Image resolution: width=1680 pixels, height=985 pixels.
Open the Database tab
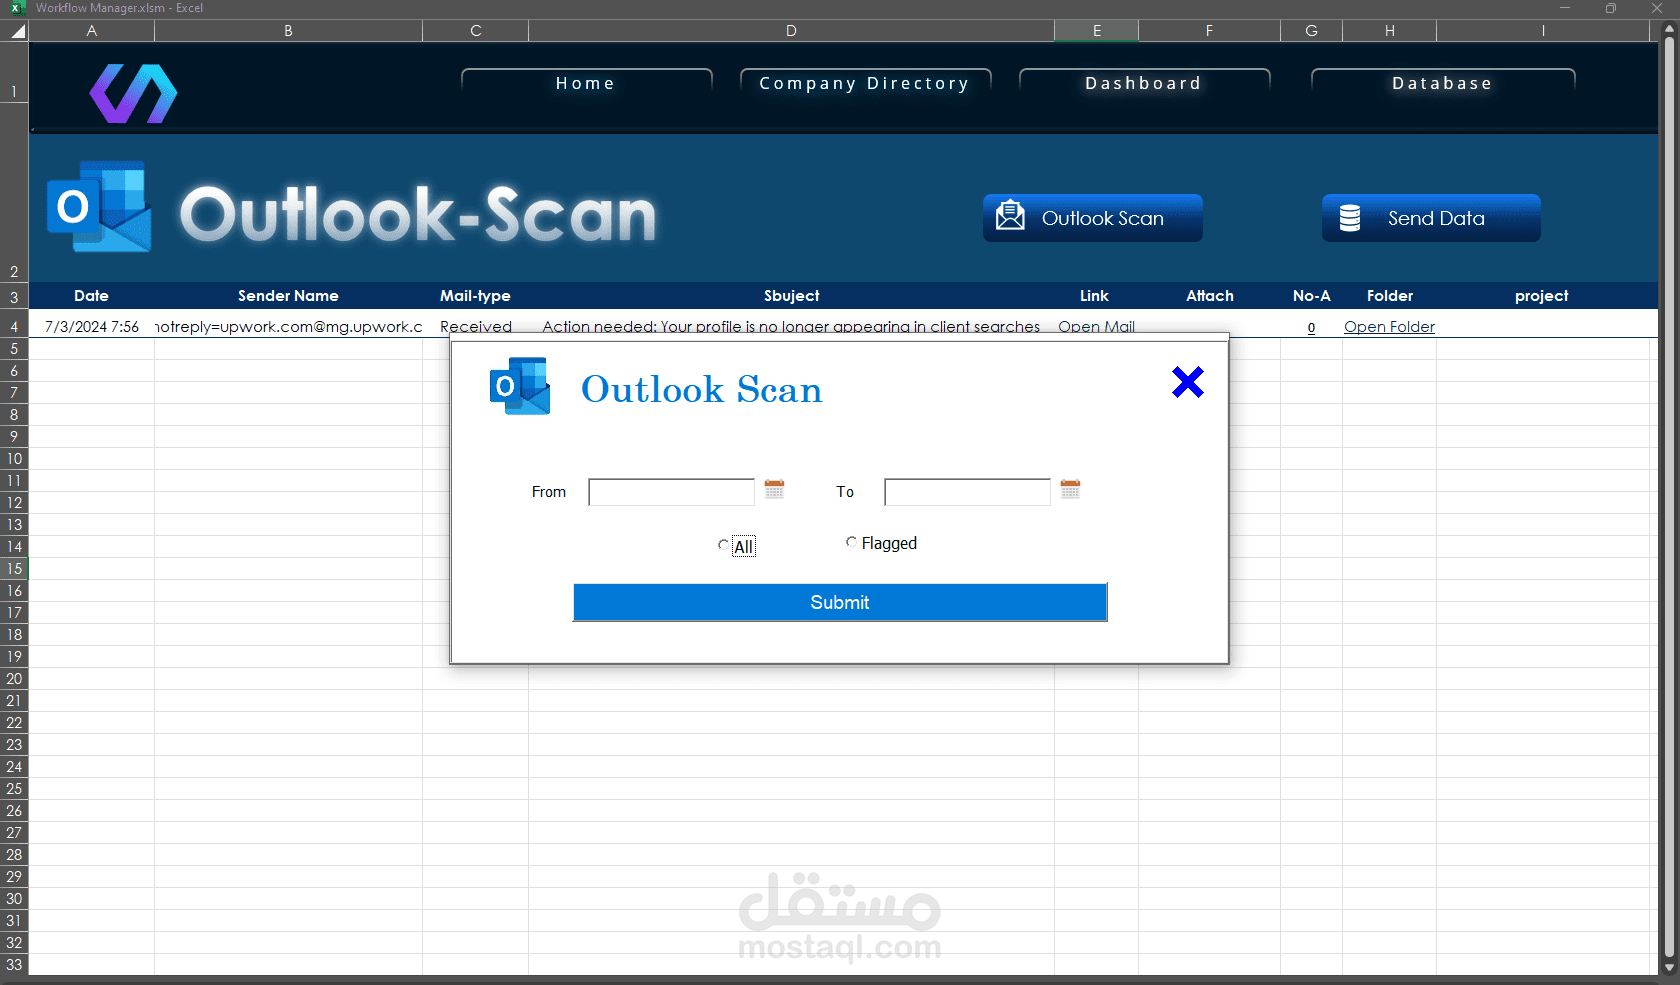[x=1443, y=83]
